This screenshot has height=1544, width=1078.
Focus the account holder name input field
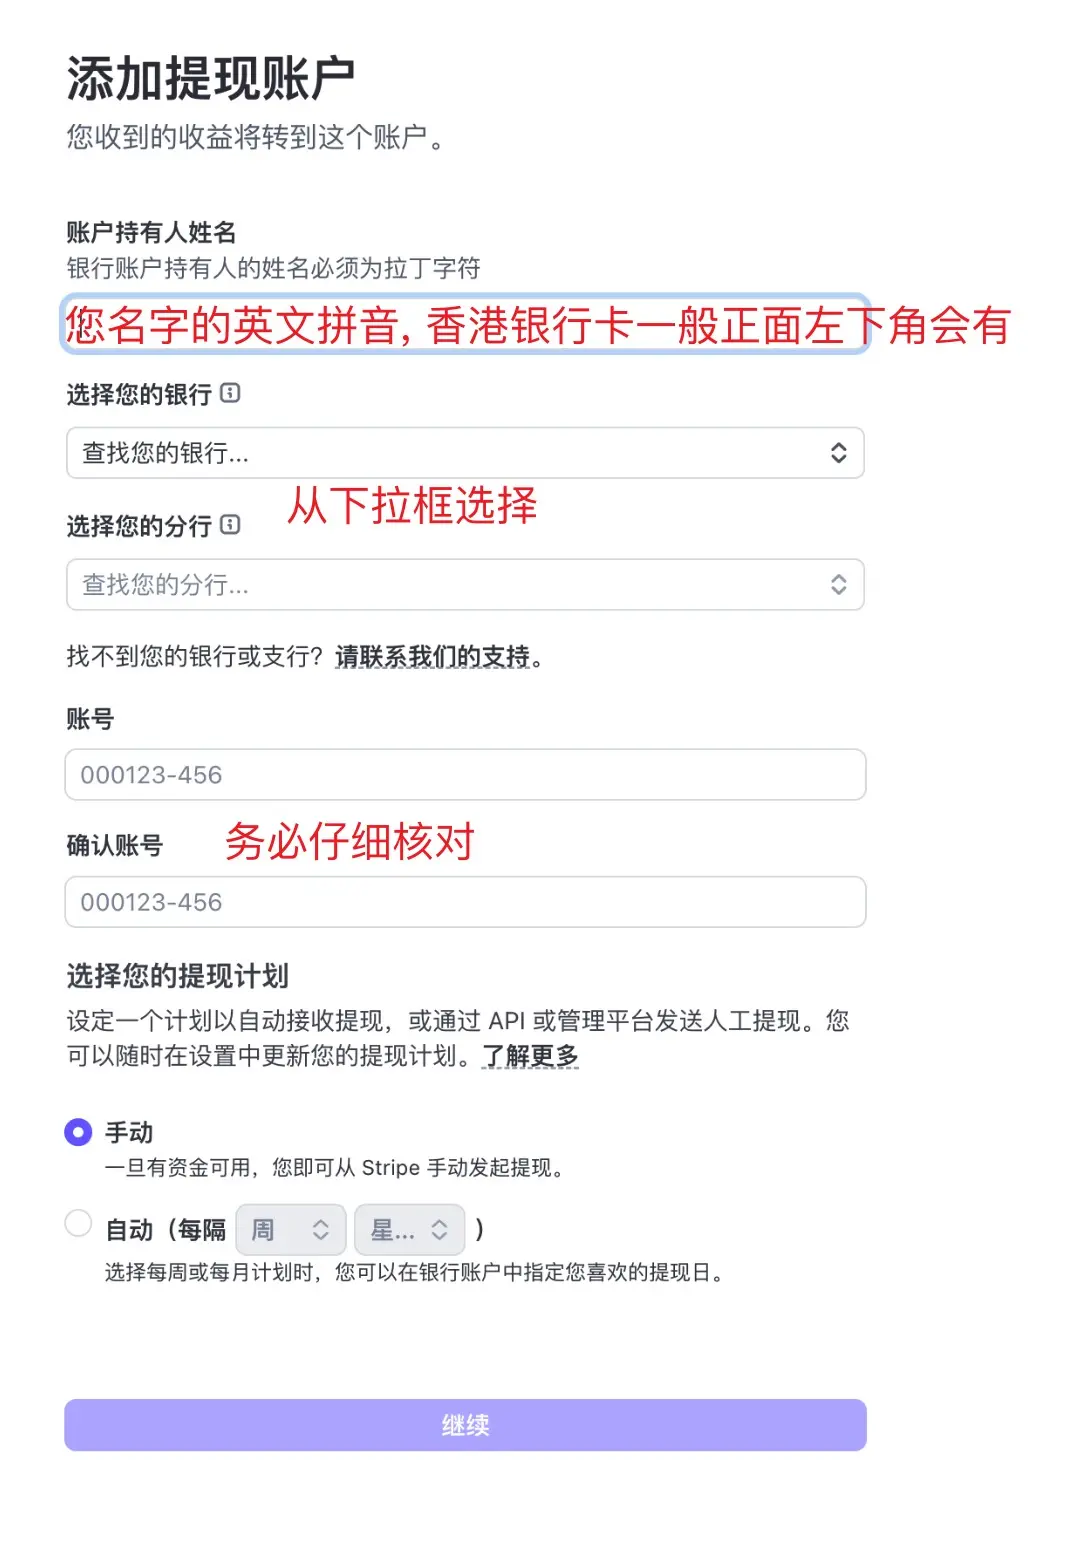coord(465,324)
